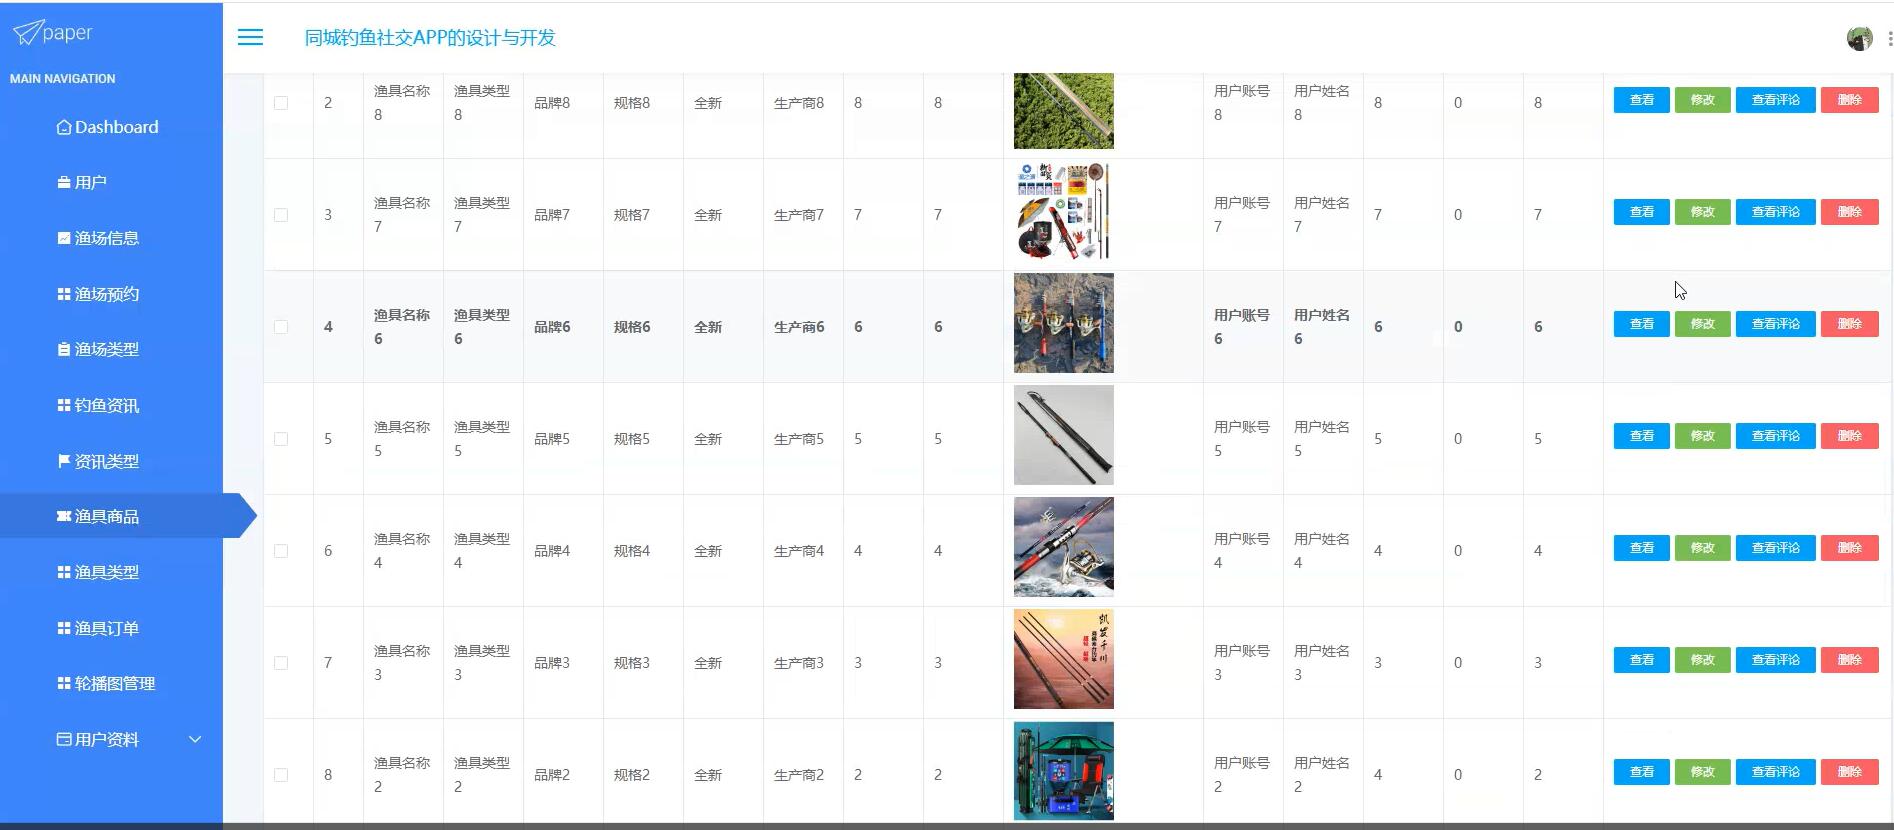Go to 用户 menu item
1894x830 pixels.
111,183
